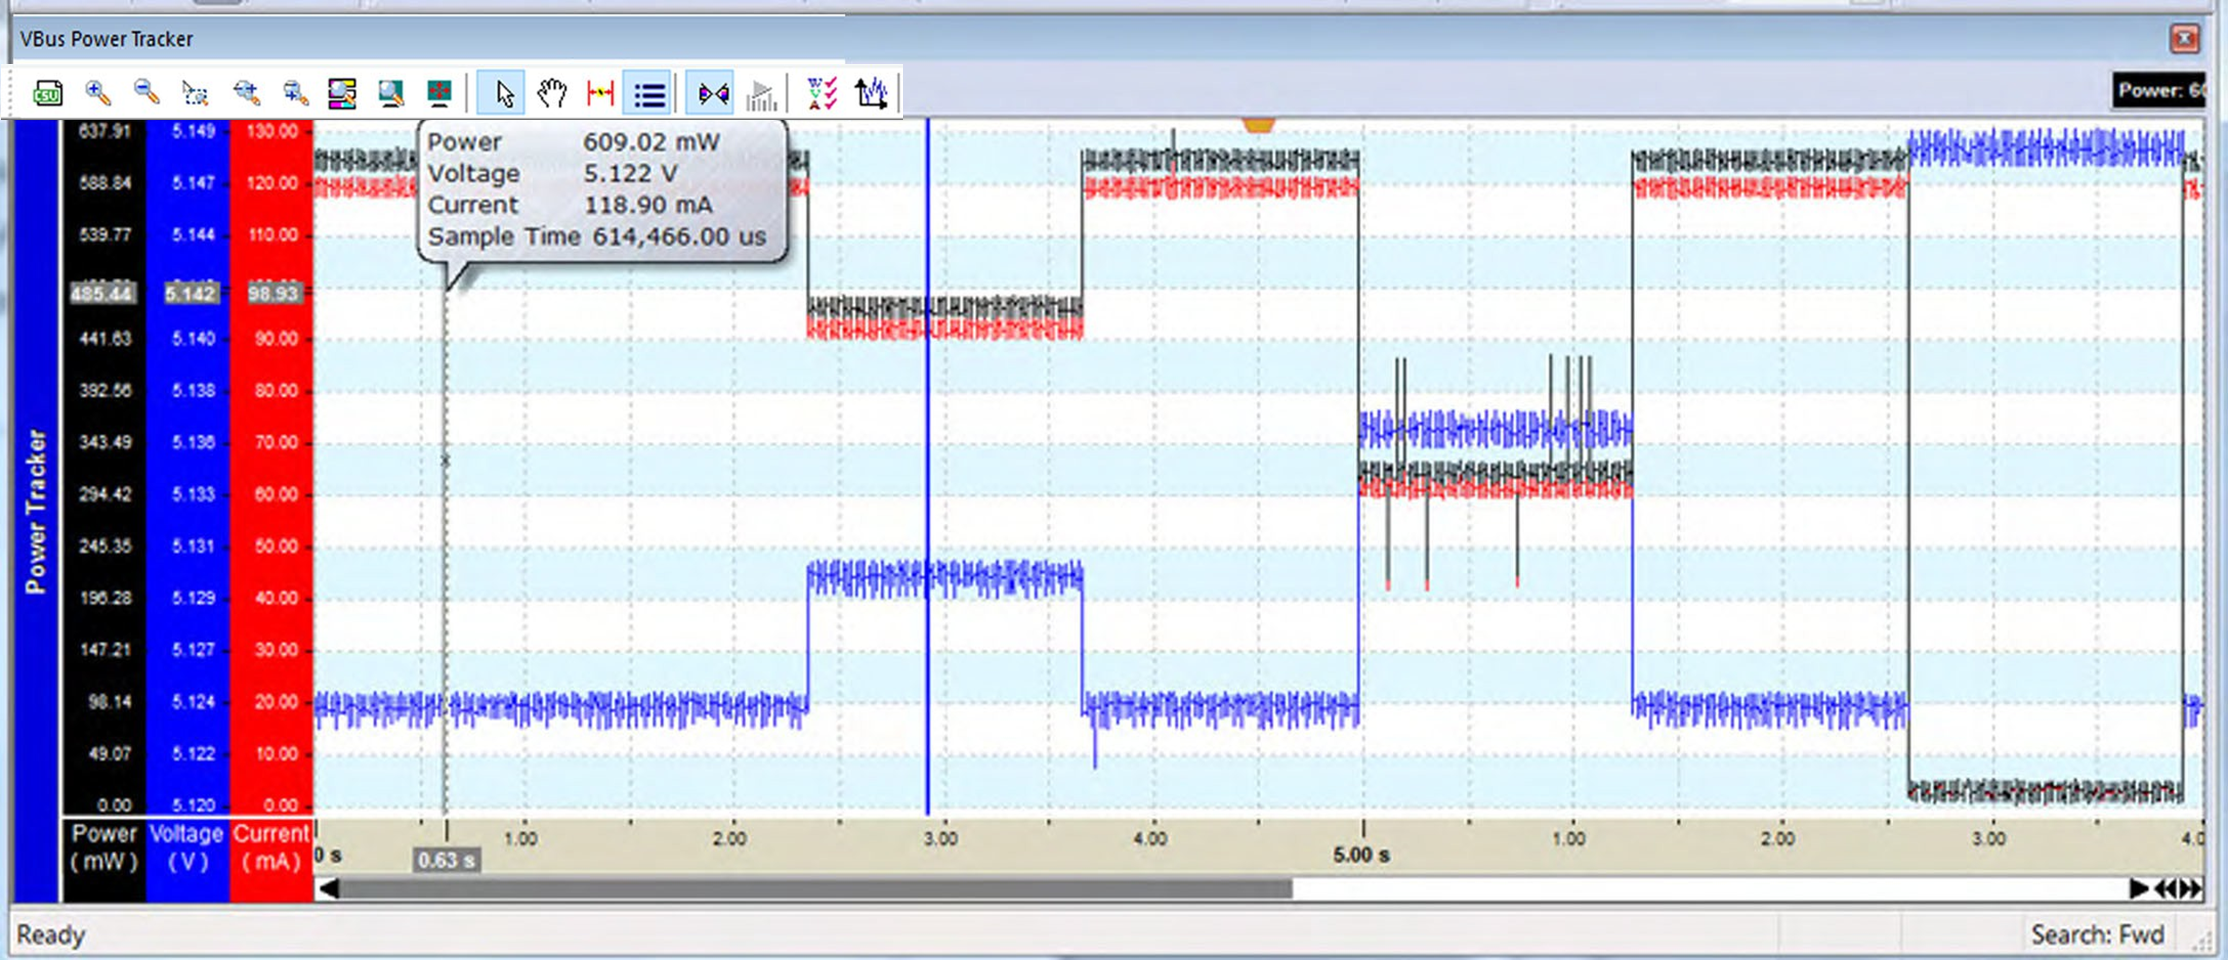Image resolution: width=2228 pixels, height=960 pixels.
Task: Click the greyed play with bars icon
Action: (761, 95)
